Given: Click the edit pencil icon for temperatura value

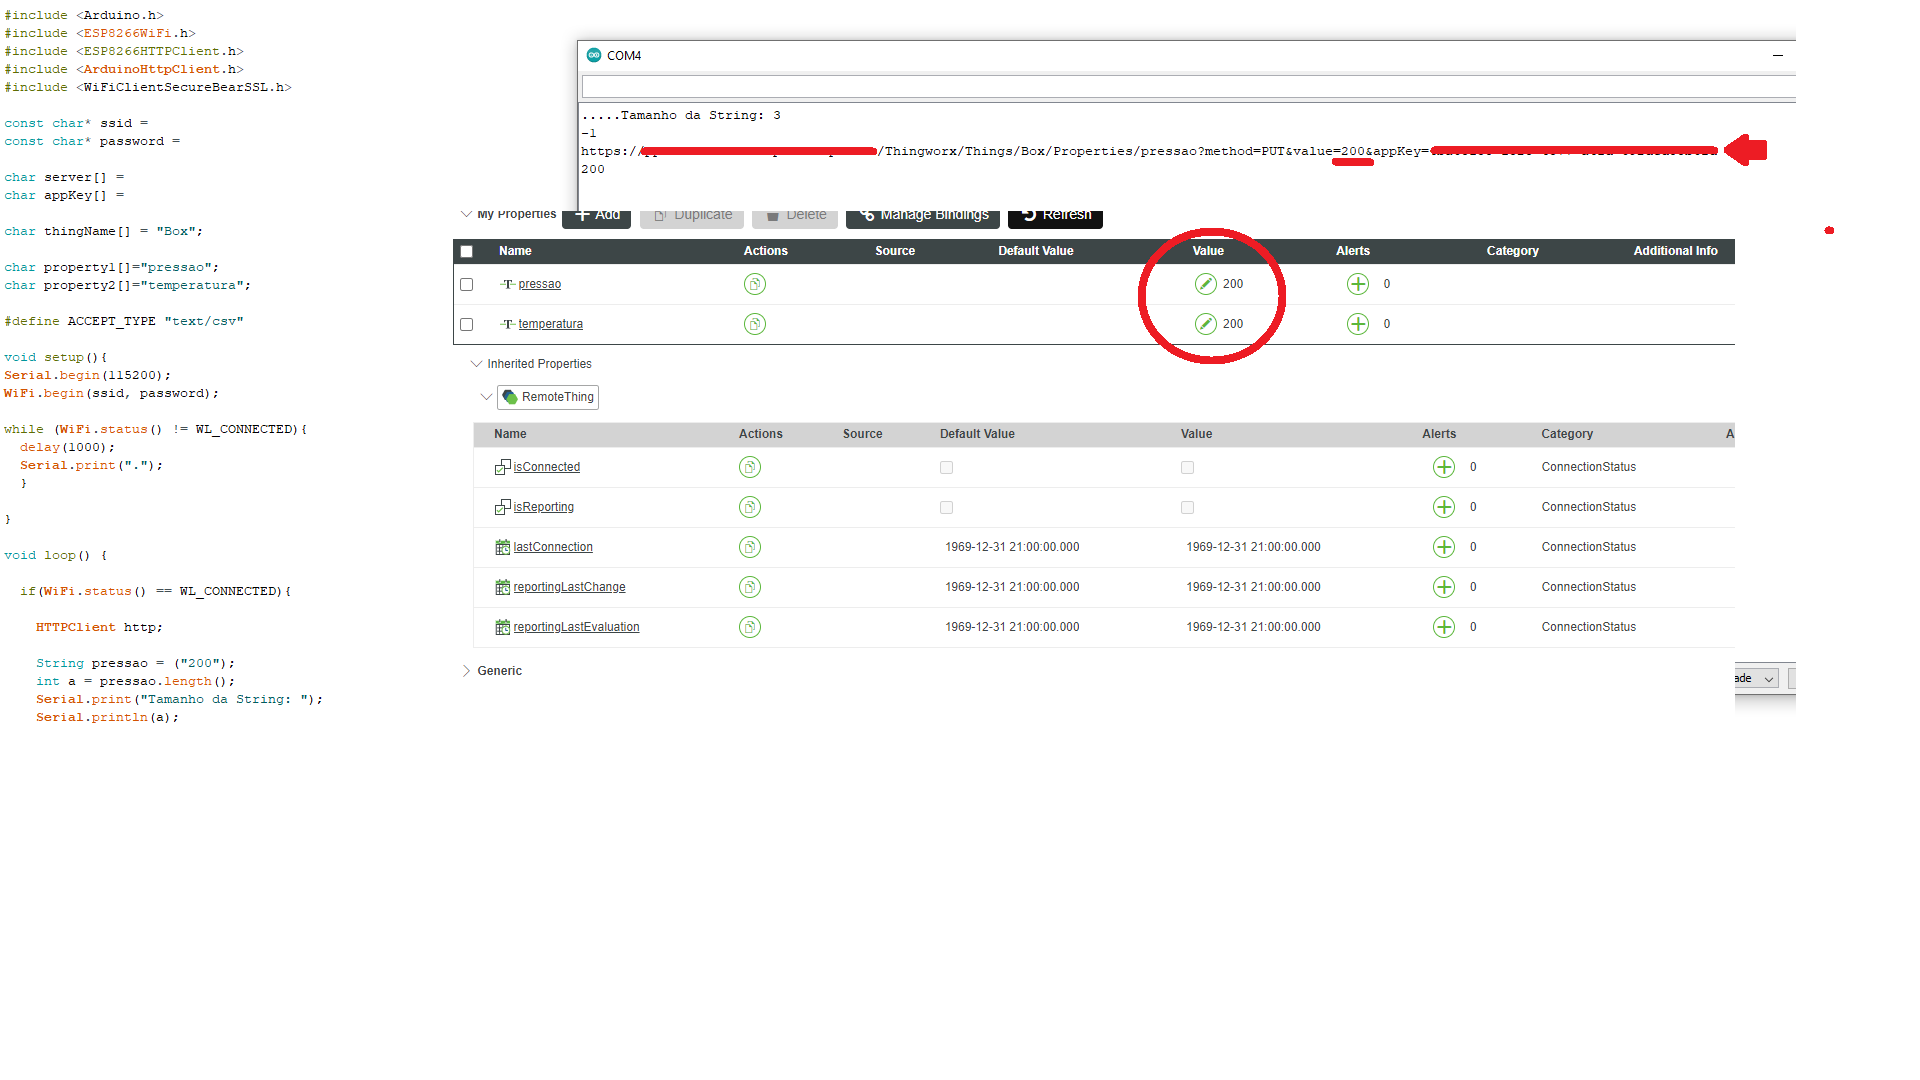Looking at the screenshot, I should click(1206, 324).
